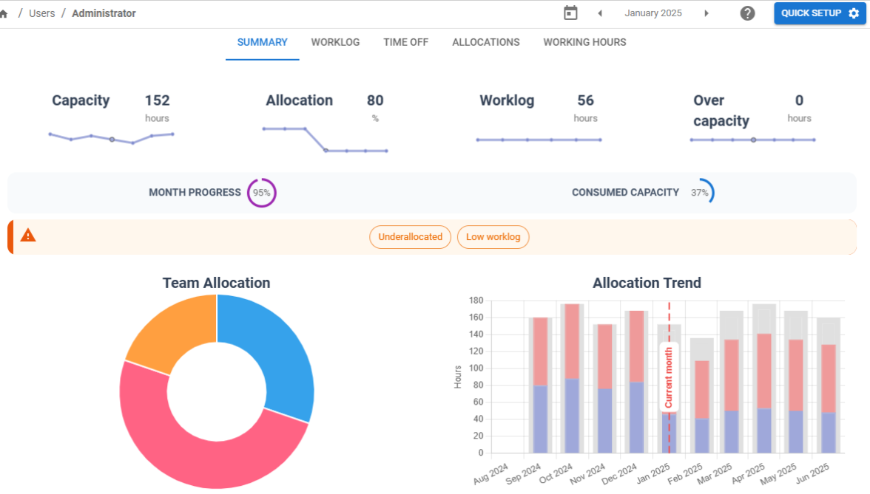The image size is (870, 494).
Task: Click the Consumed Capacity 37% ring
Action: click(x=700, y=193)
